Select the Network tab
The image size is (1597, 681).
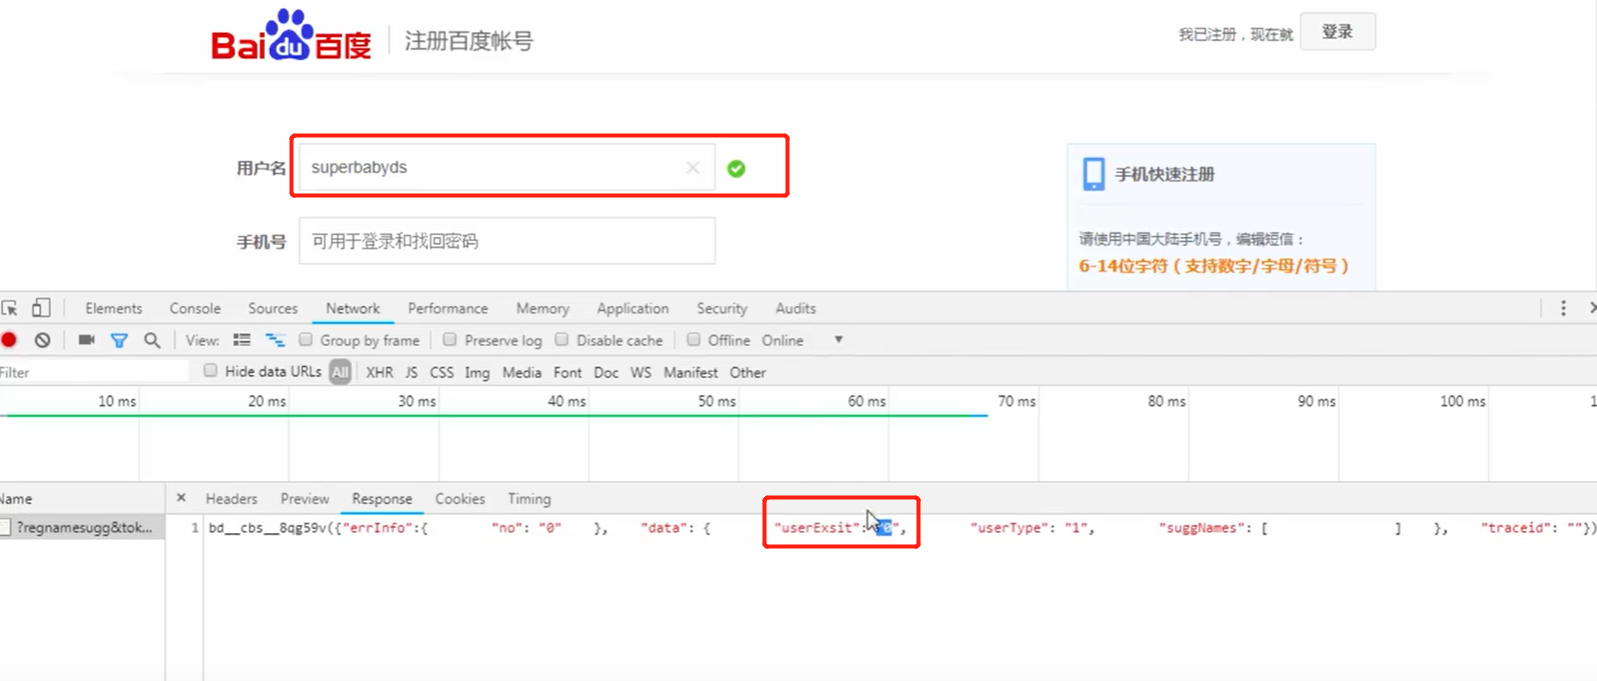(353, 308)
